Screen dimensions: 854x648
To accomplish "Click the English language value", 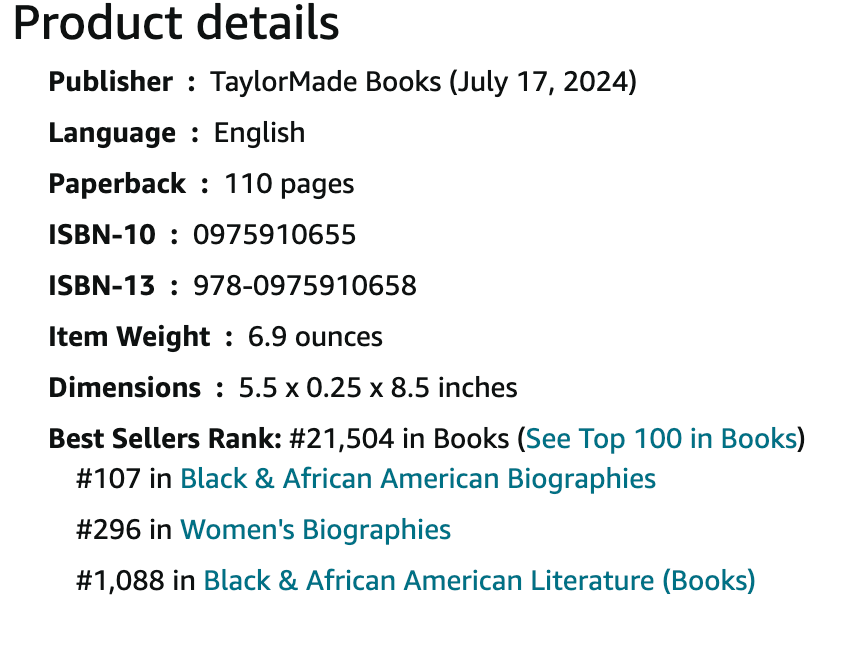I will coord(259,133).
